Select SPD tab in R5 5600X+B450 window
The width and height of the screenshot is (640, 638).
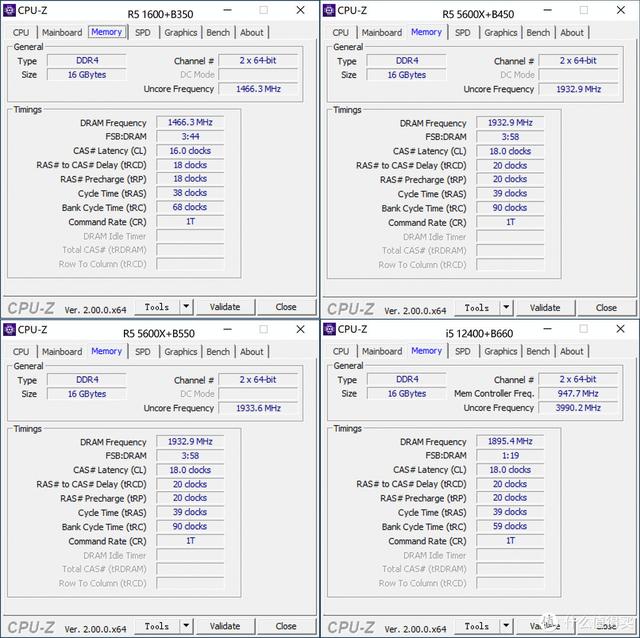(x=462, y=33)
